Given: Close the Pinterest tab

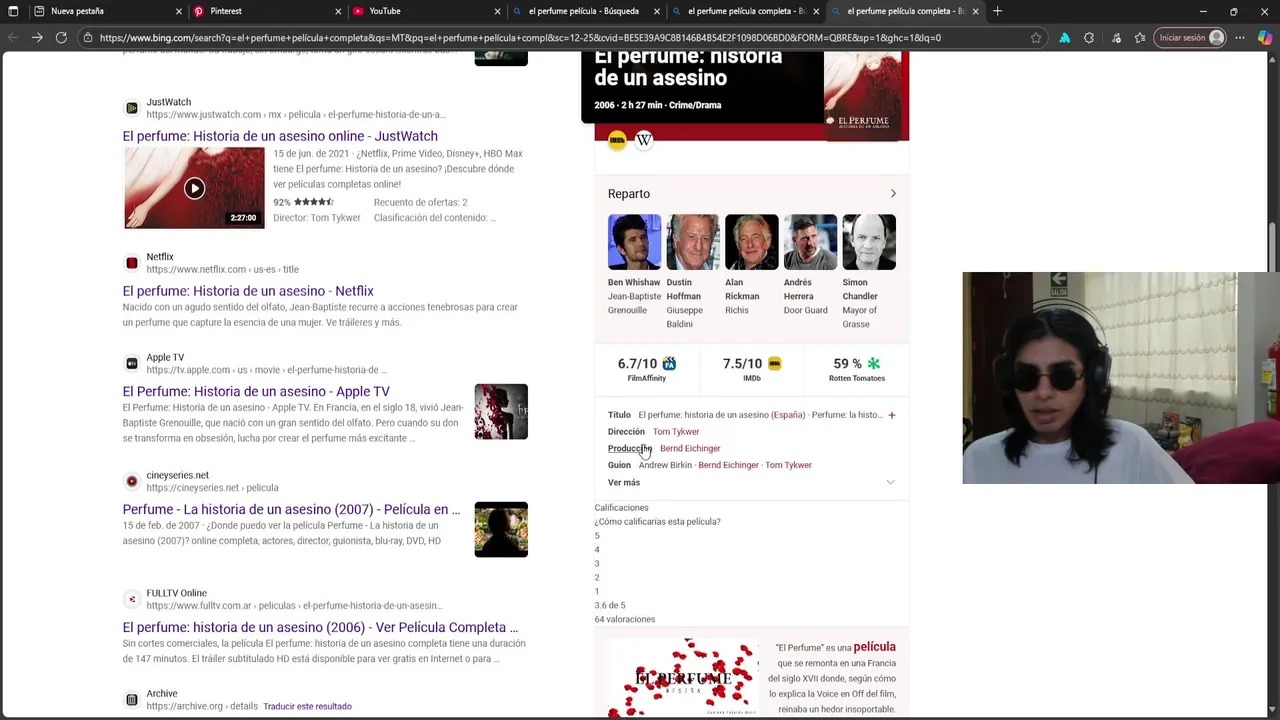Looking at the screenshot, I should [338, 11].
